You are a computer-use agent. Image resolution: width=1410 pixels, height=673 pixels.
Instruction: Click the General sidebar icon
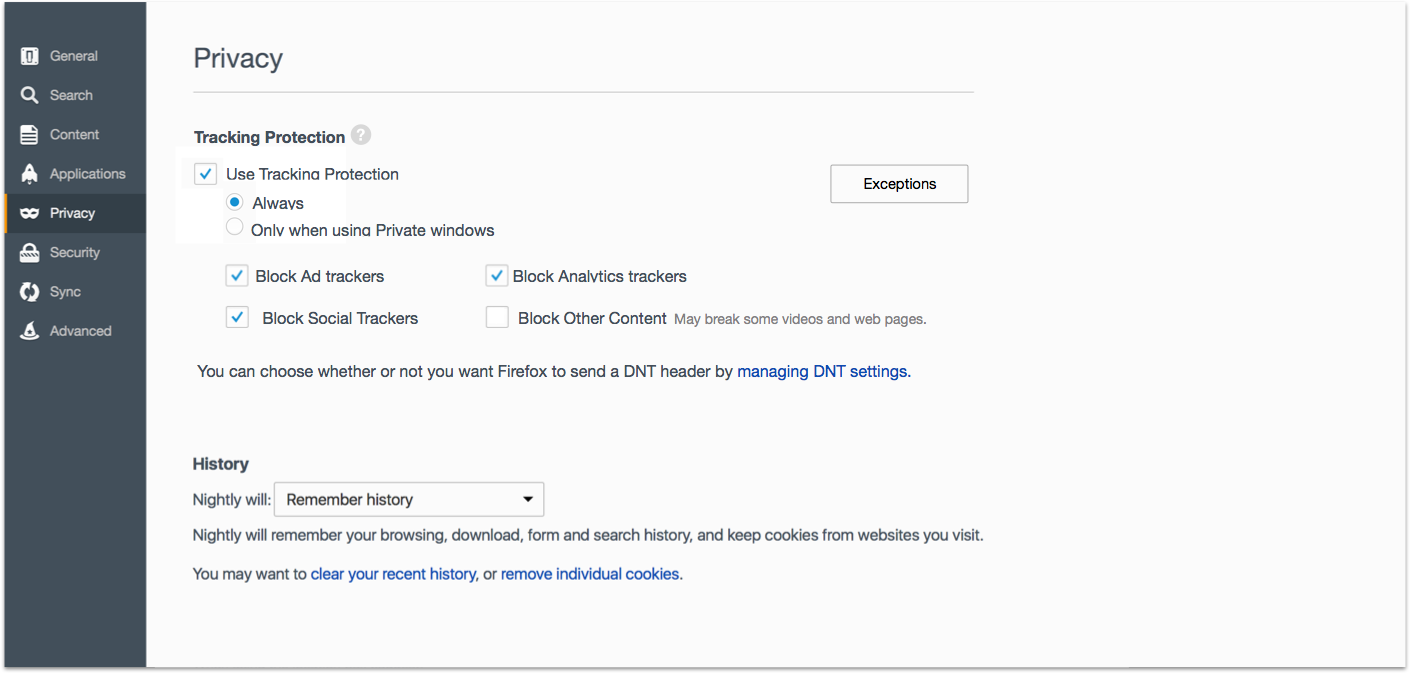[x=30, y=56]
